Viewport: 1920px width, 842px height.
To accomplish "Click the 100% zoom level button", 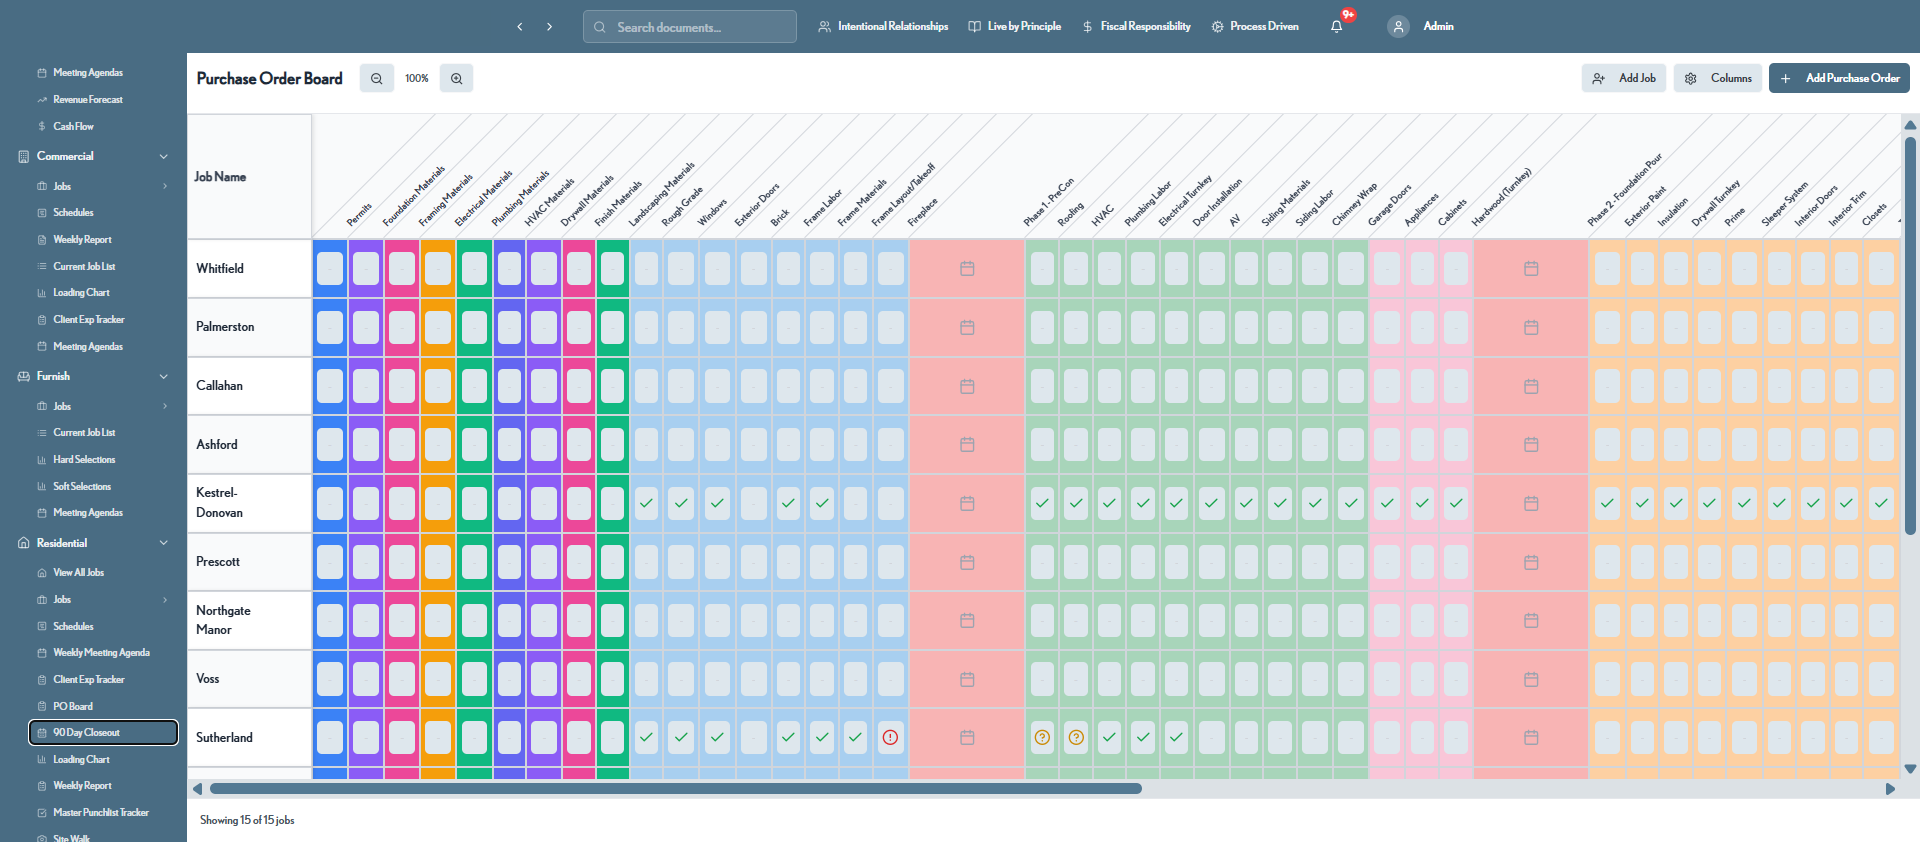I will pyautogui.click(x=416, y=78).
